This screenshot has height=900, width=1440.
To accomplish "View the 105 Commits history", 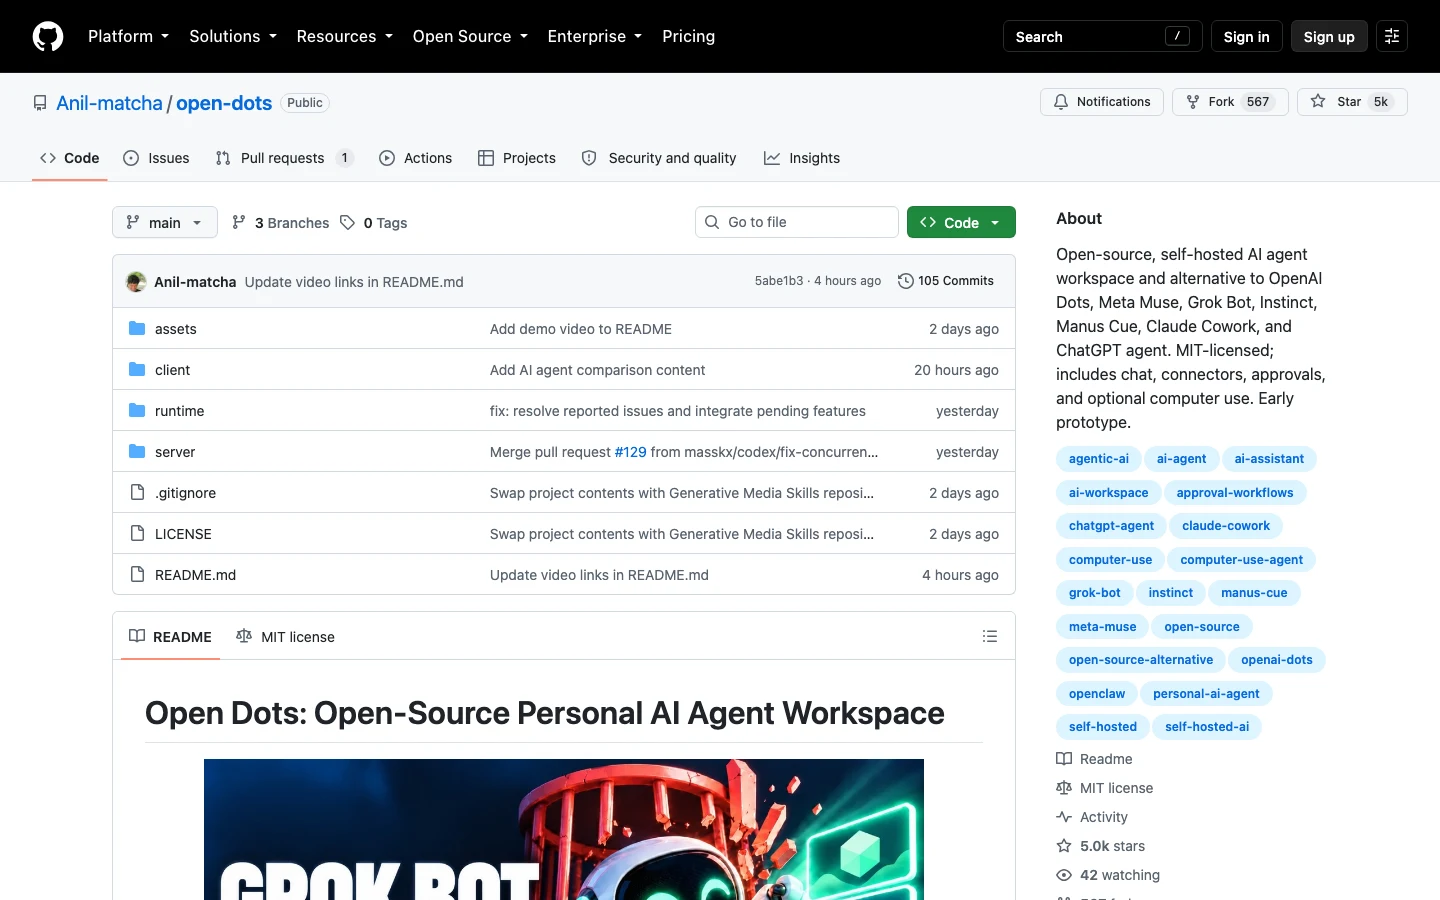I will tap(946, 281).
